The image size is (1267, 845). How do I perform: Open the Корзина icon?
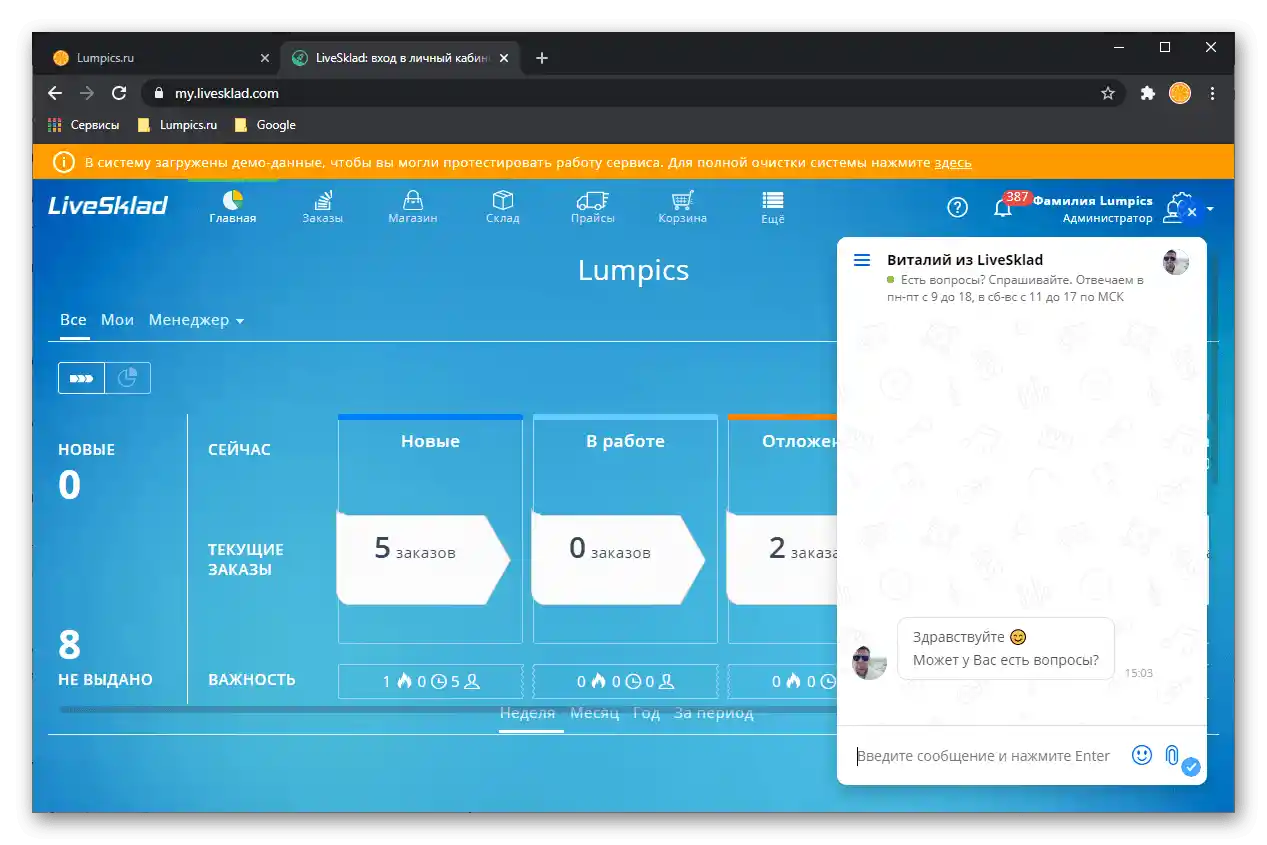click(x=682, y=200)
